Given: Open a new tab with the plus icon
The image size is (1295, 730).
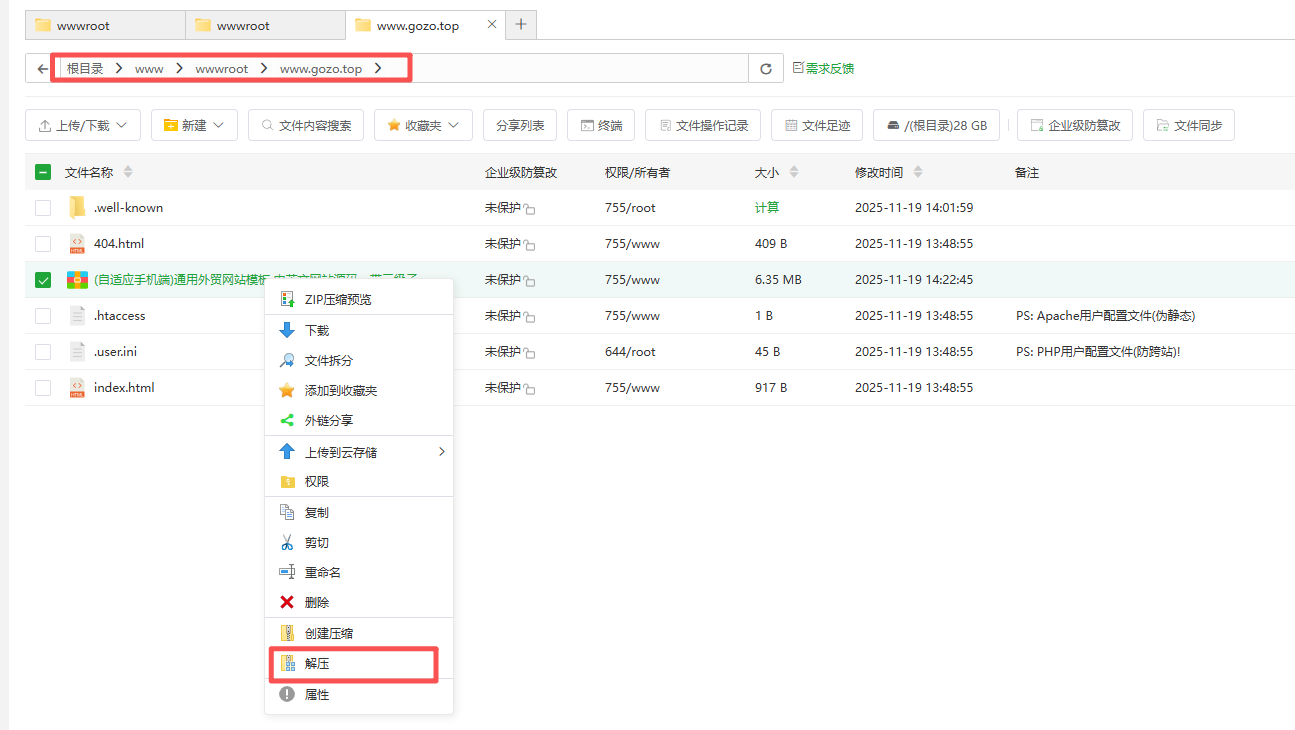Looking at the screenshot, I should [521, 24].
